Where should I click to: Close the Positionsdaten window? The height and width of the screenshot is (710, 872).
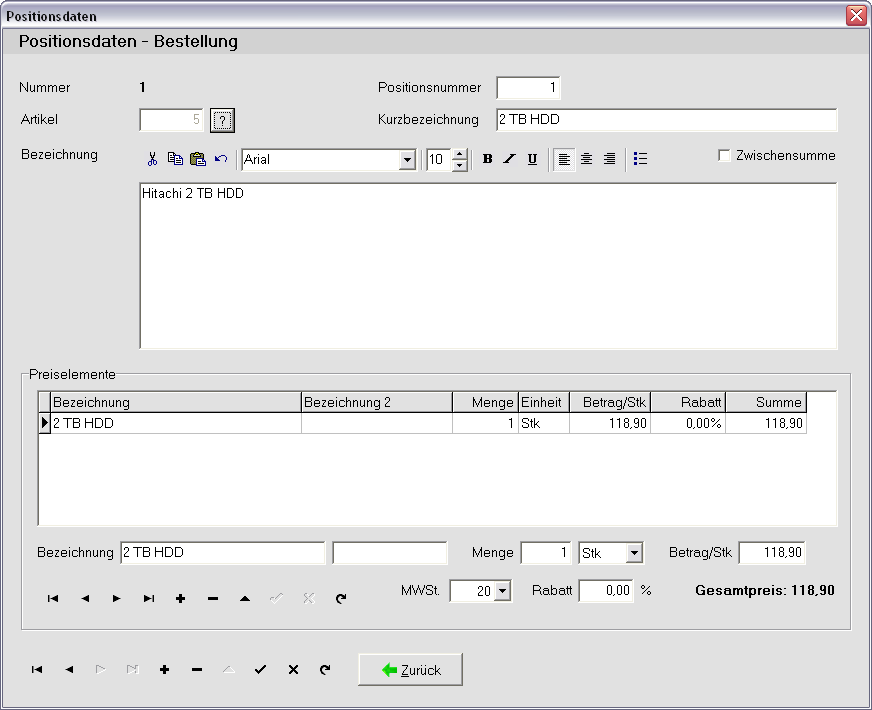[856, 16]
